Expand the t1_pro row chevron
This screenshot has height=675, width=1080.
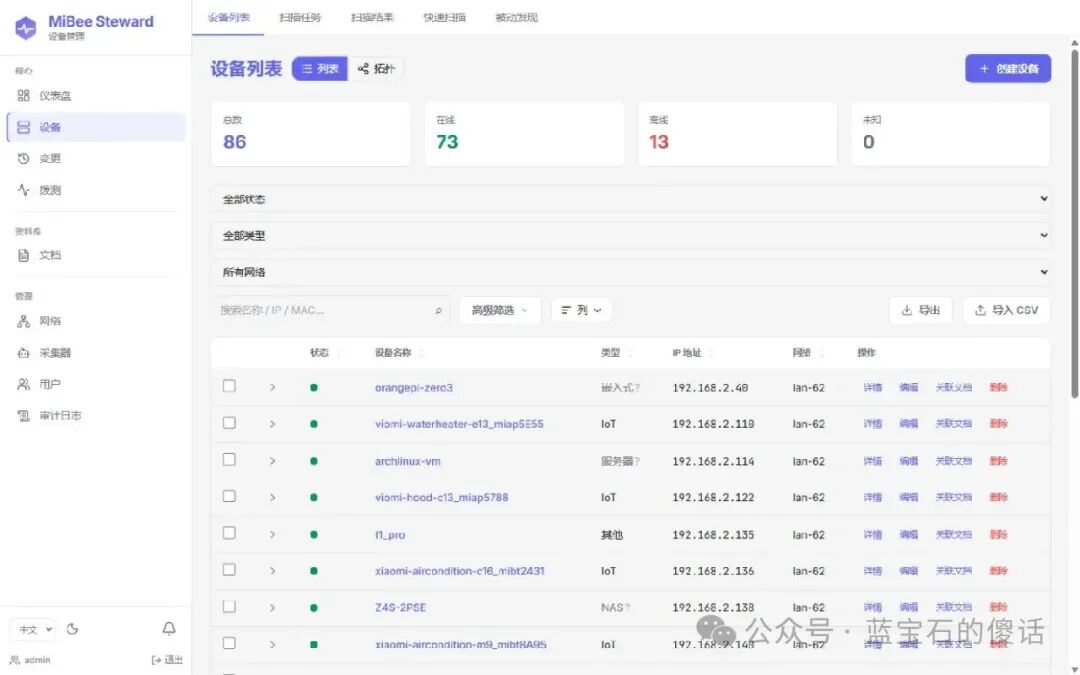[x=273, y=534]
